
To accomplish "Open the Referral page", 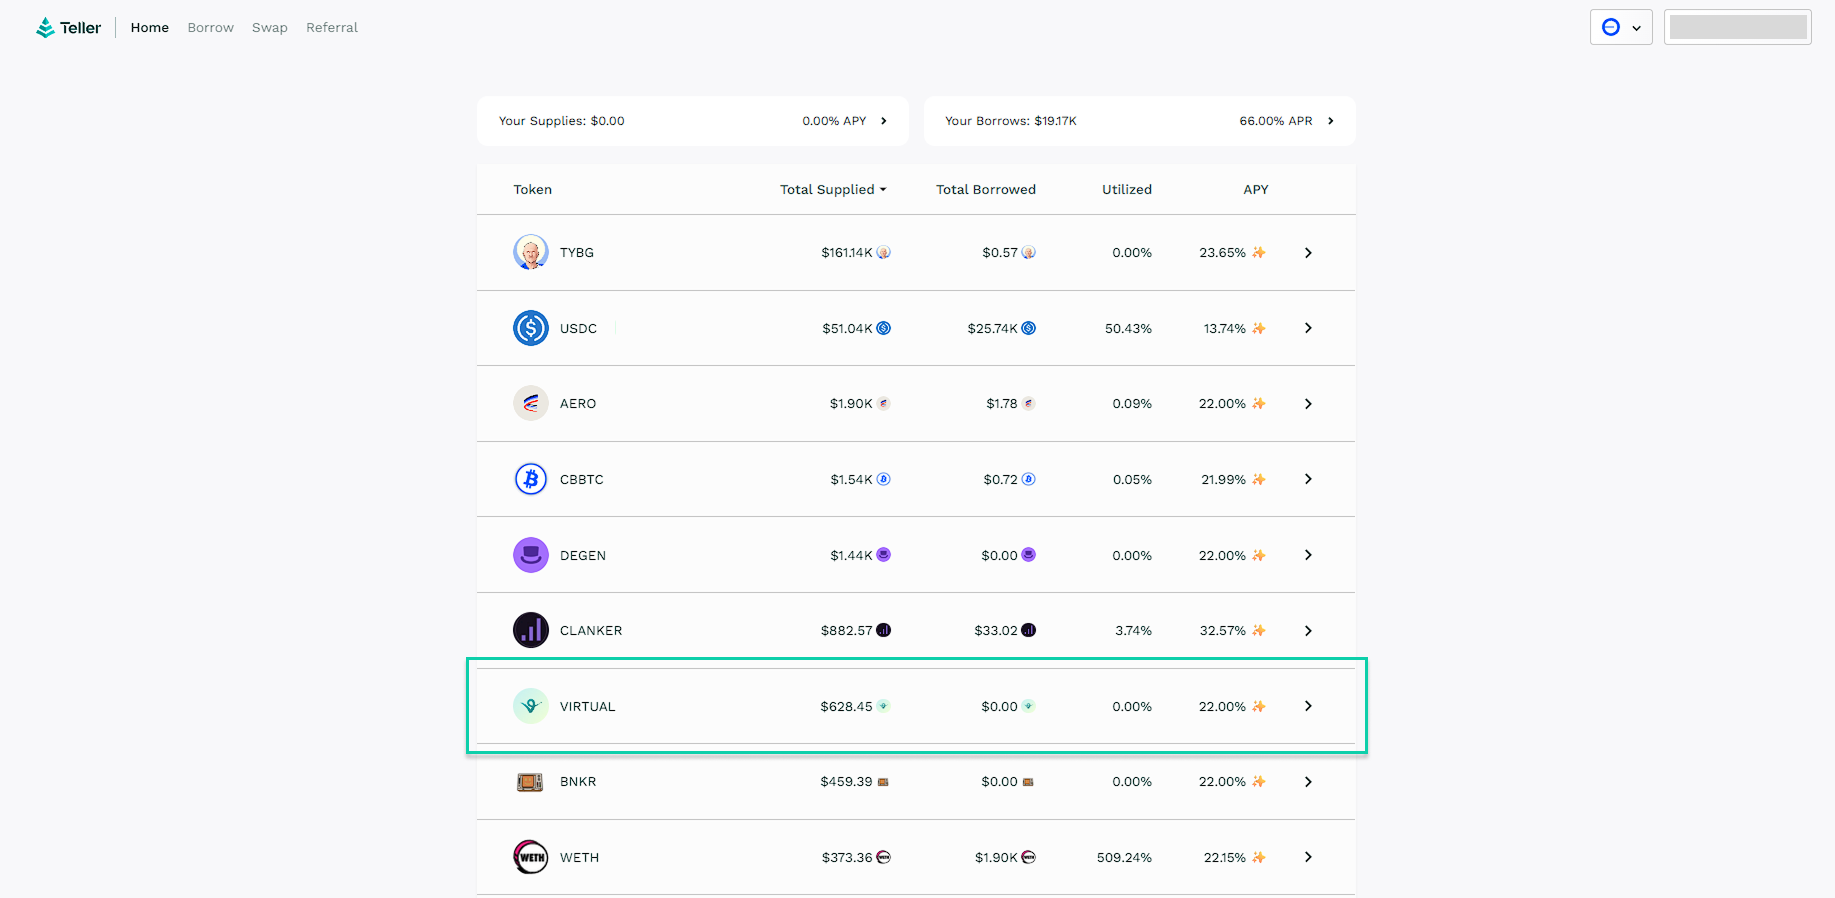I will pos(331,28).
